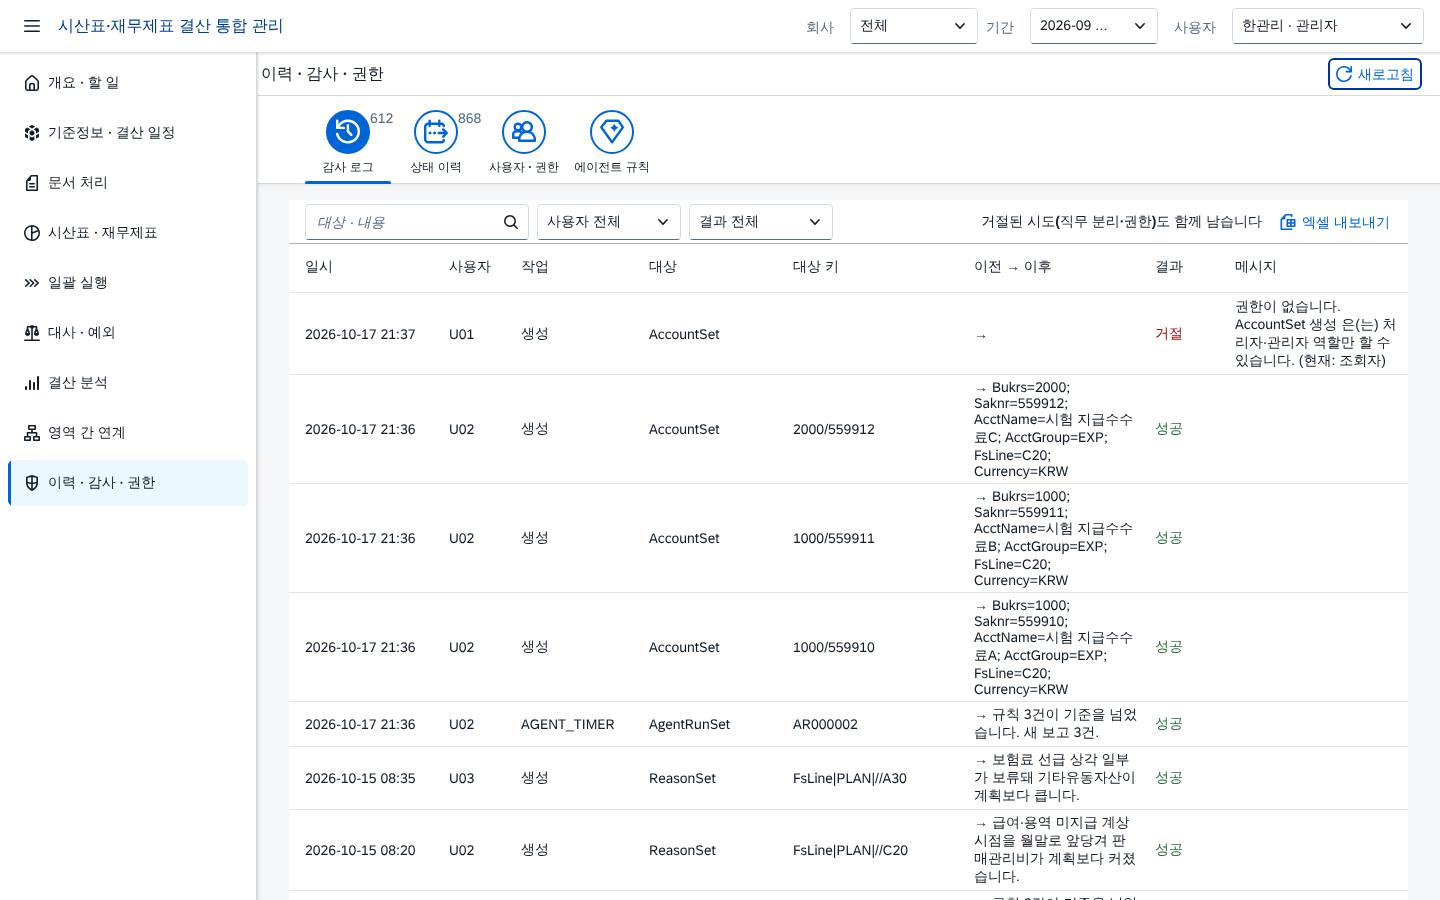1440x900 pixels.
Task: Click the 결산 분석 bar chart icon
Action: [32, 383]
